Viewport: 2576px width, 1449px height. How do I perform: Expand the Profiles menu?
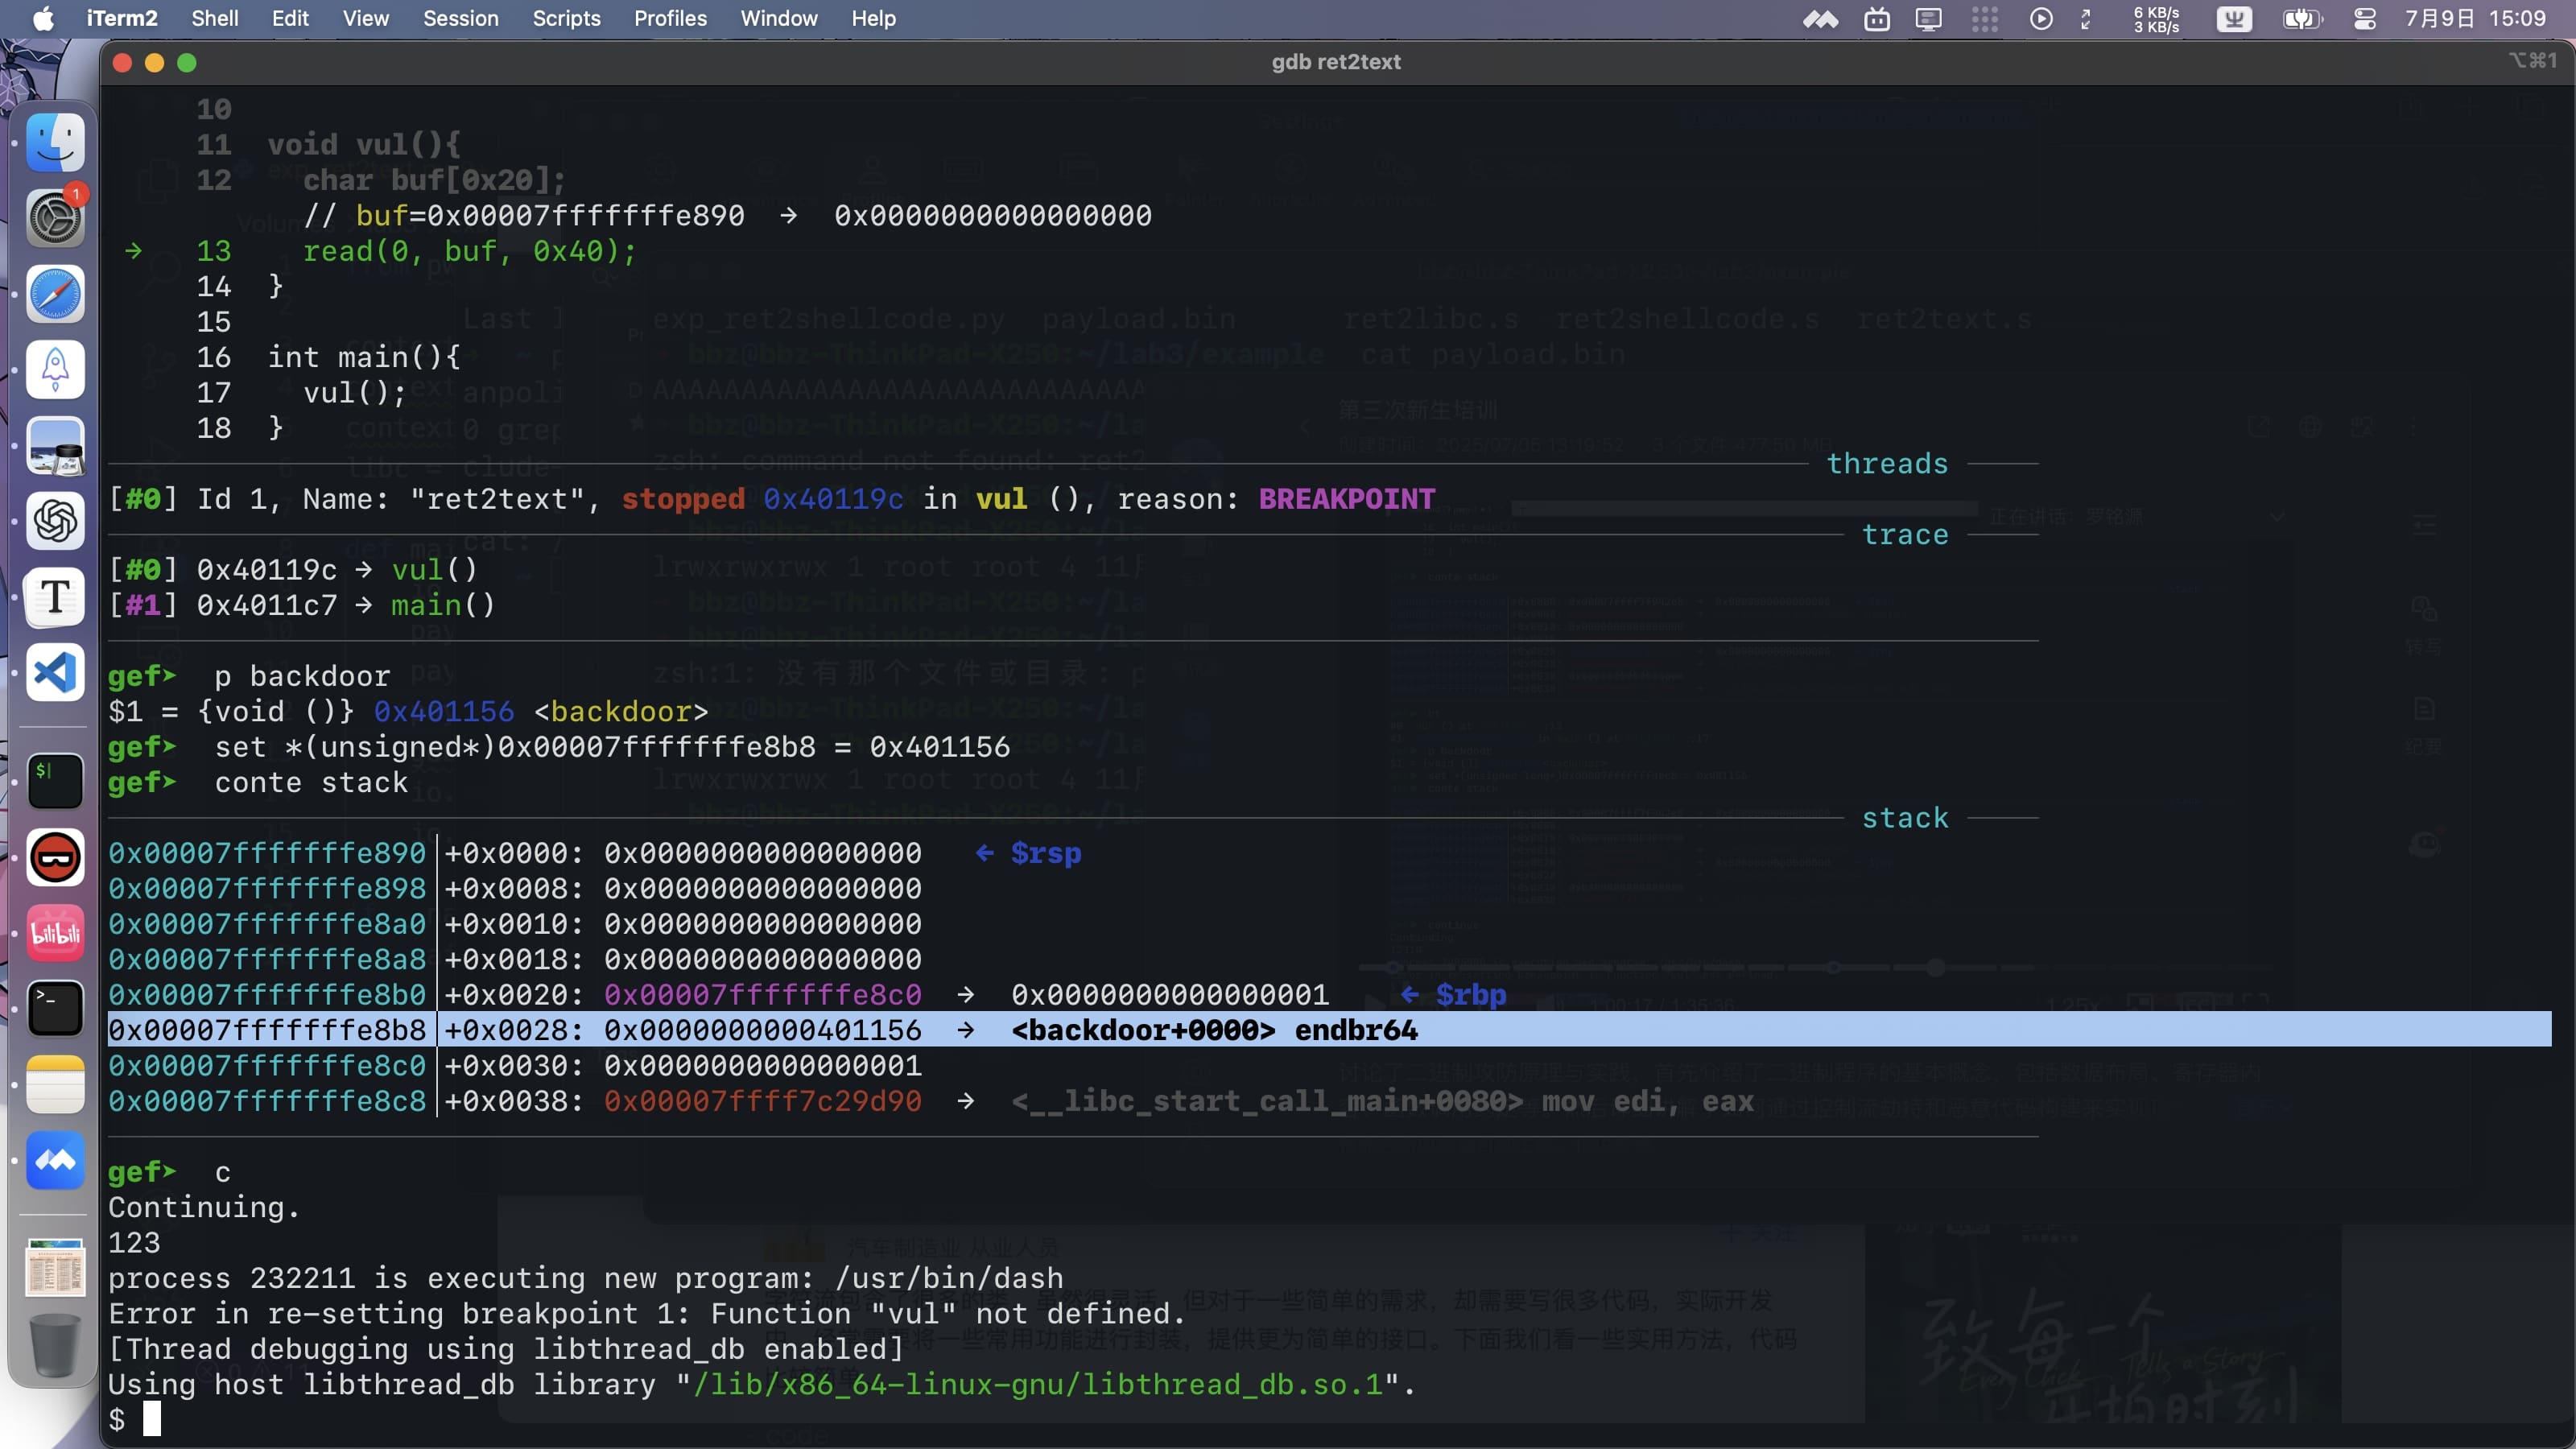[670, 19]
